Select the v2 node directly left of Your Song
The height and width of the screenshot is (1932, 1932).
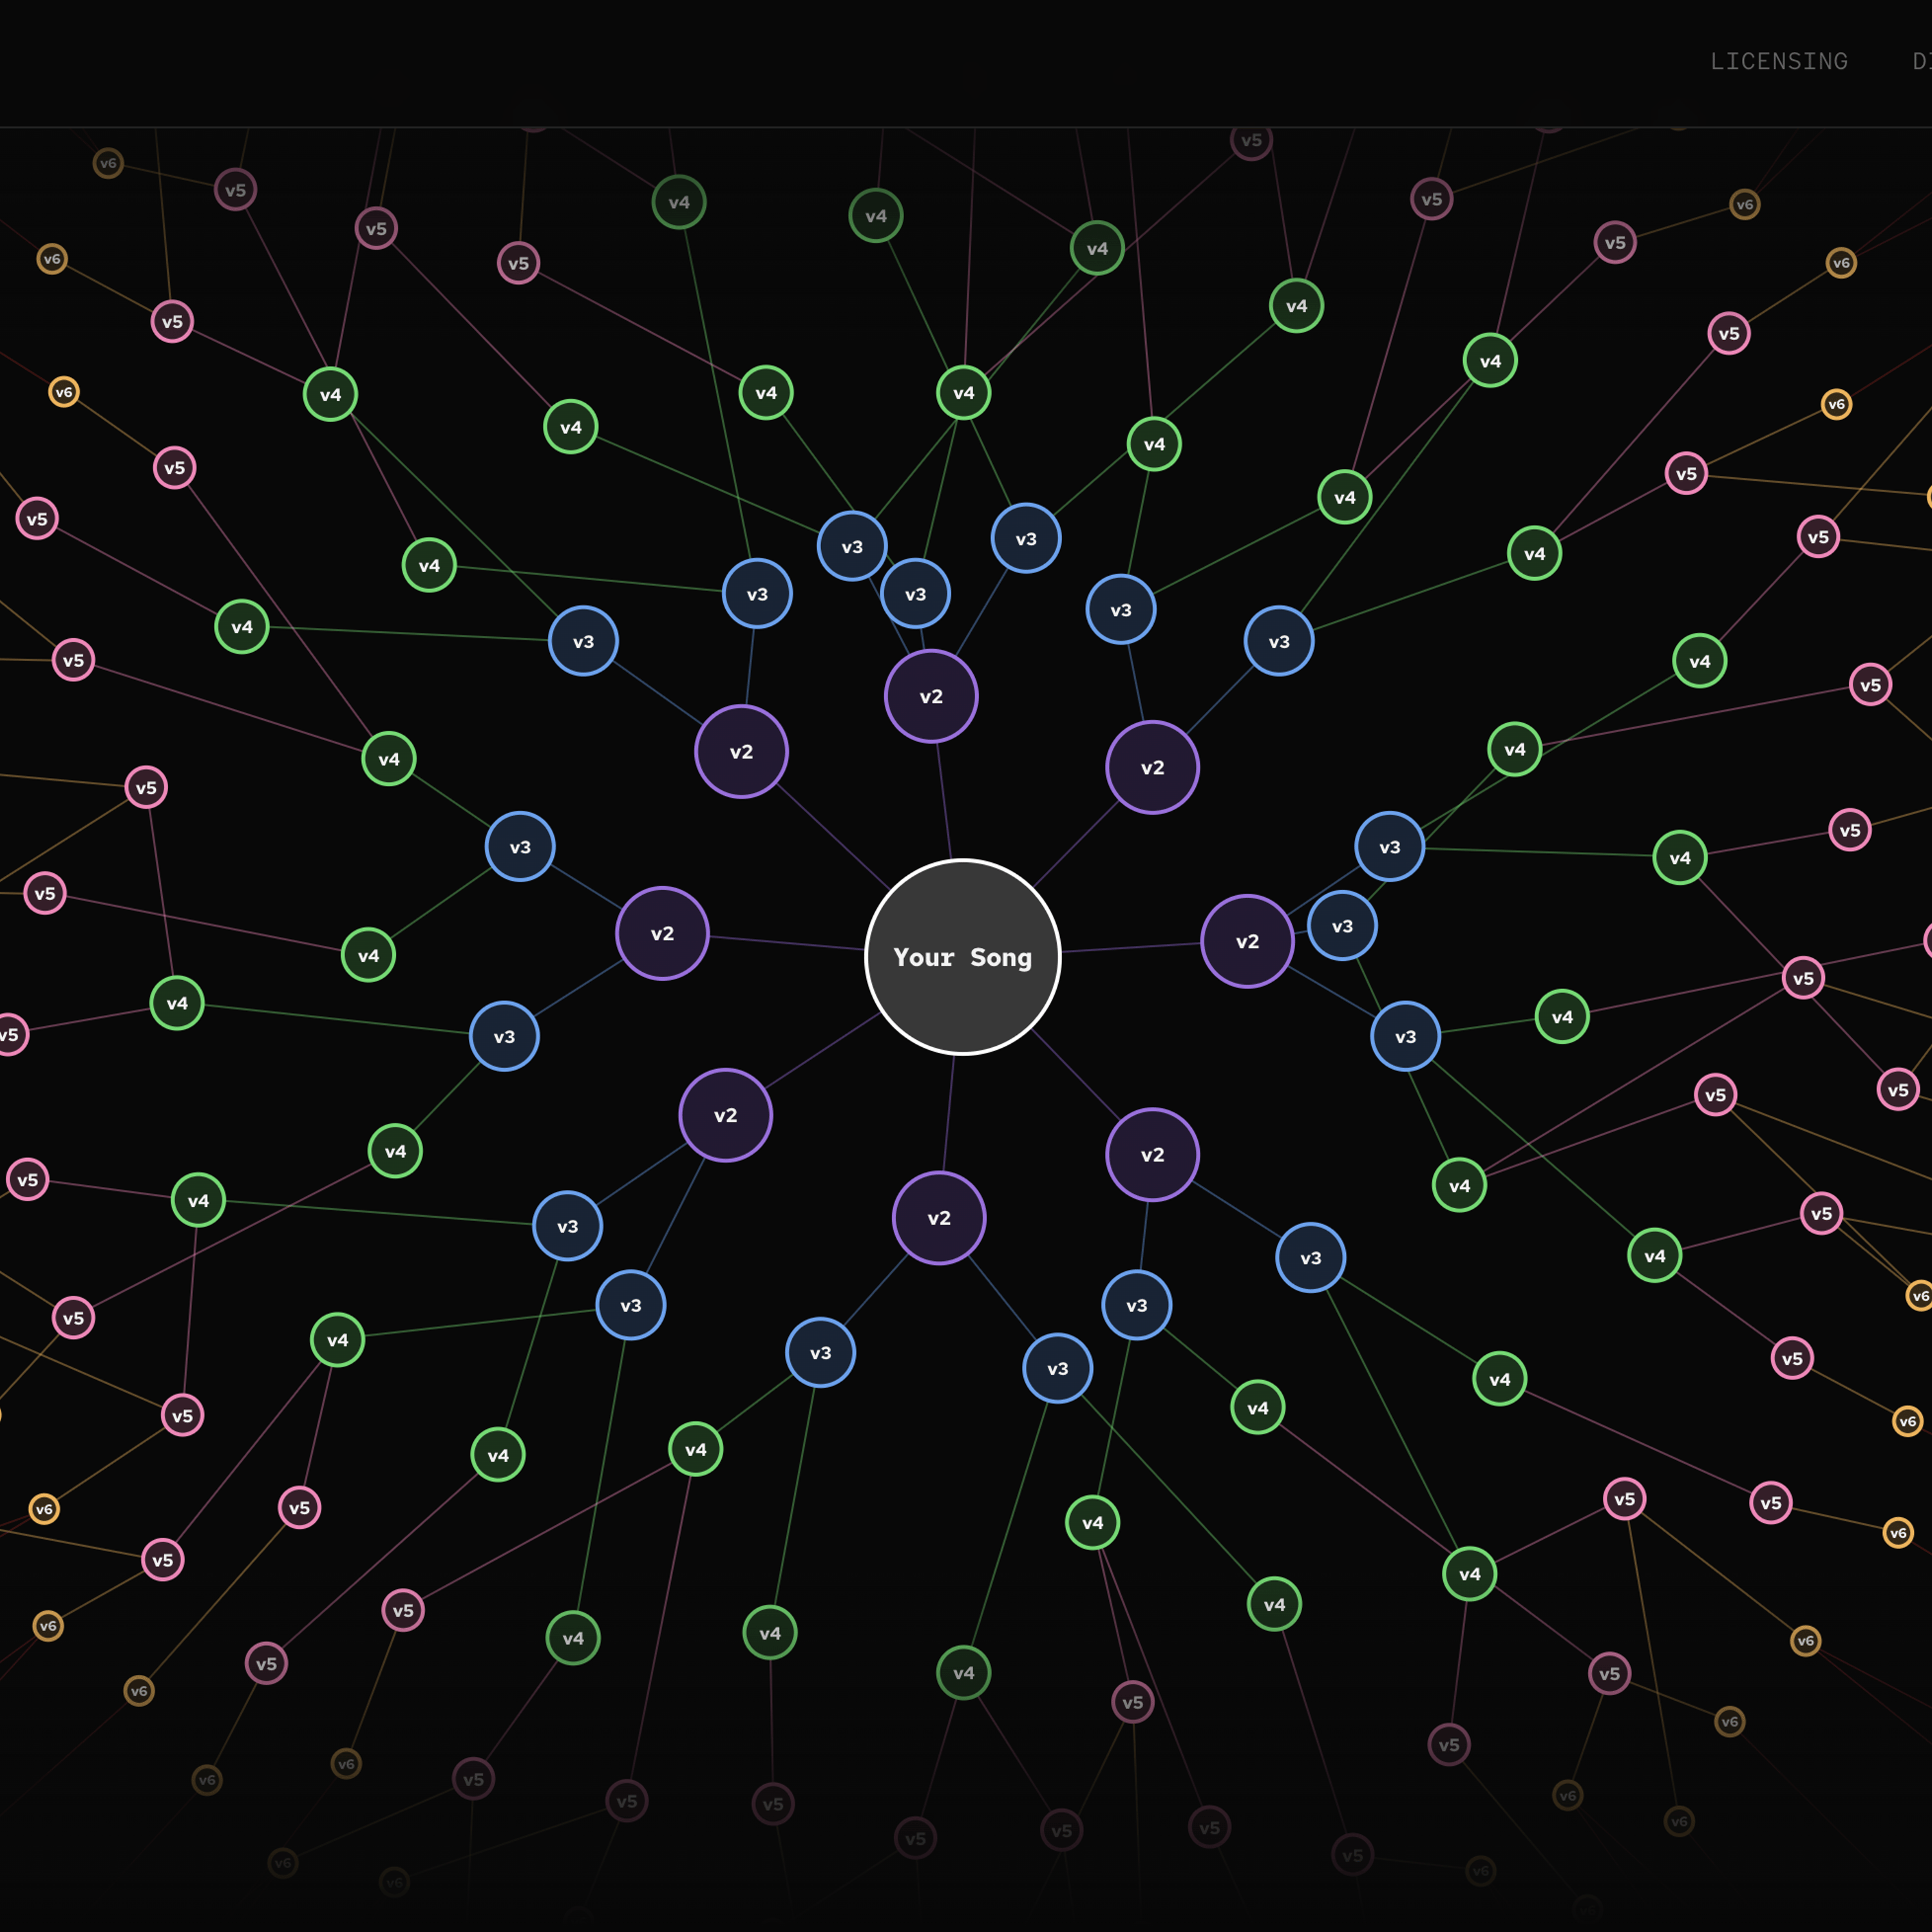click(x=662, y=933)
